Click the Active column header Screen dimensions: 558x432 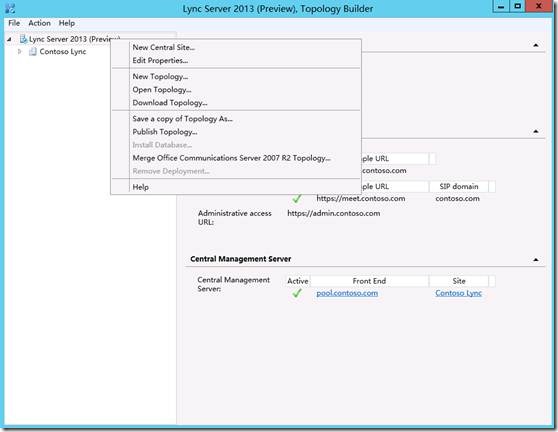[298, 281]
